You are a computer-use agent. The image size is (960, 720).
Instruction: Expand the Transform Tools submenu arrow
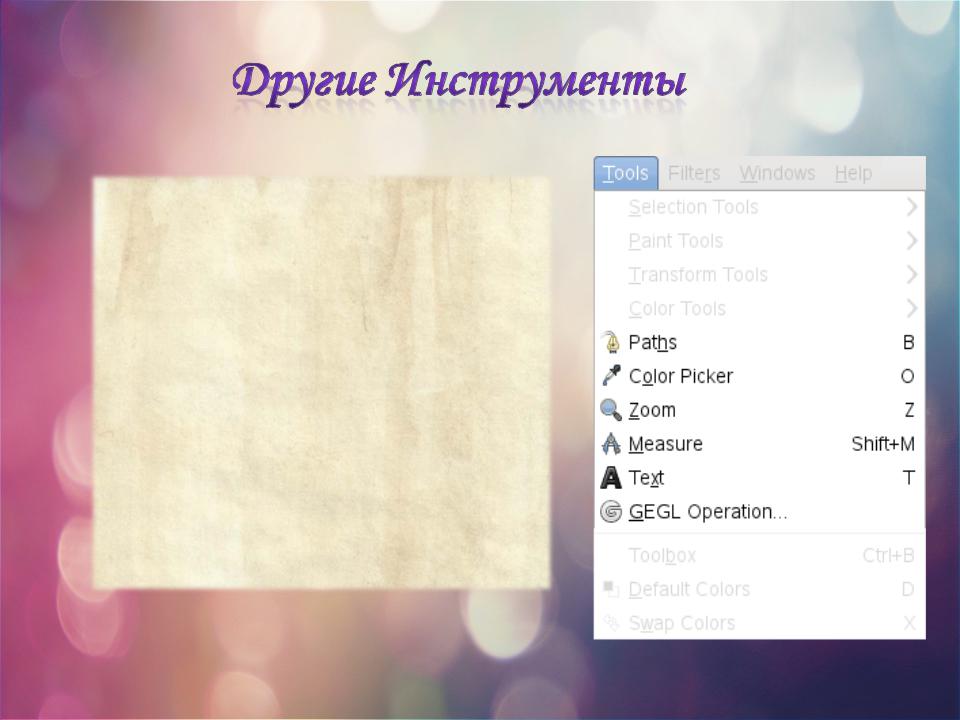(x=911, y=274)
